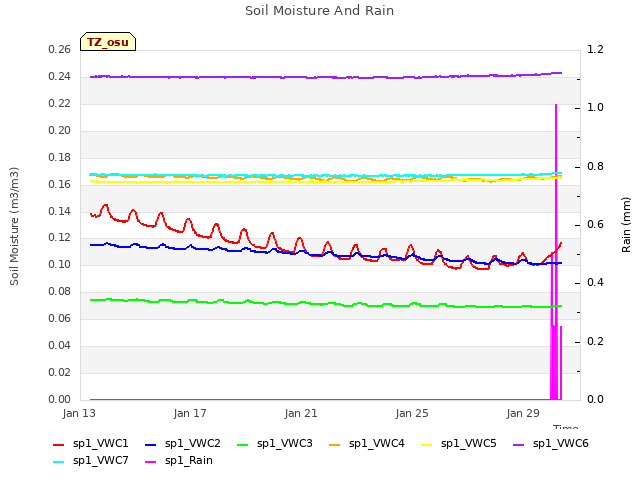Screen dimensions: 640x480
Task: Click the Jan 21 x-axis tick label
Action: (x=301, y=413)
